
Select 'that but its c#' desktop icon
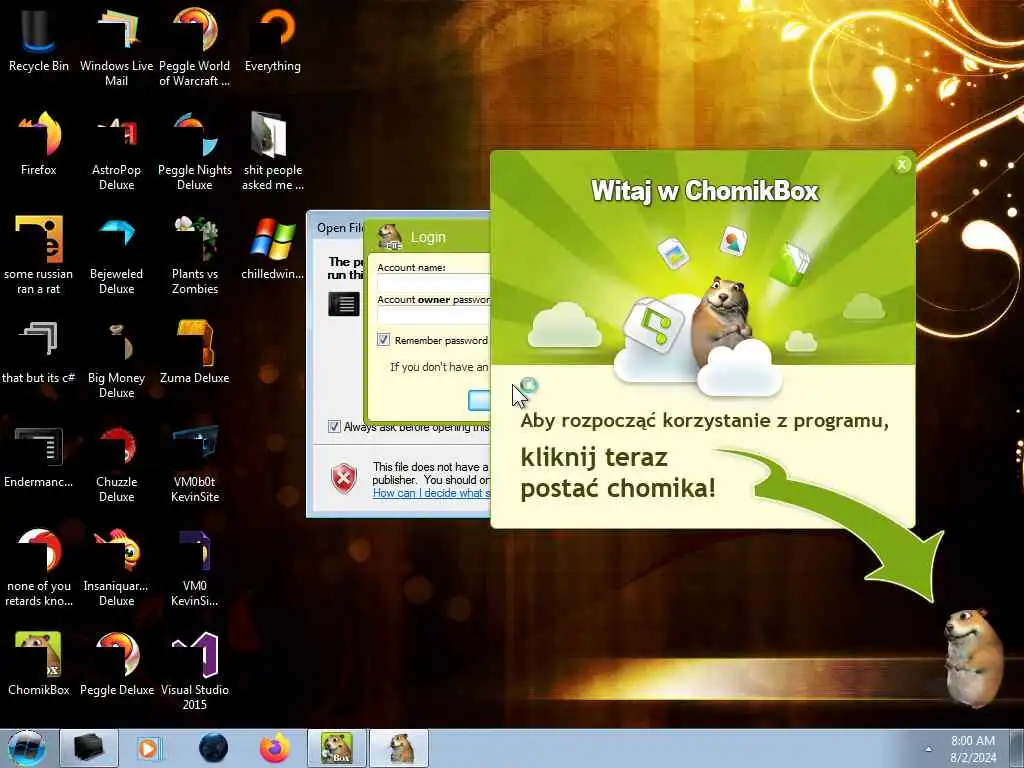[x=39, y=353]
